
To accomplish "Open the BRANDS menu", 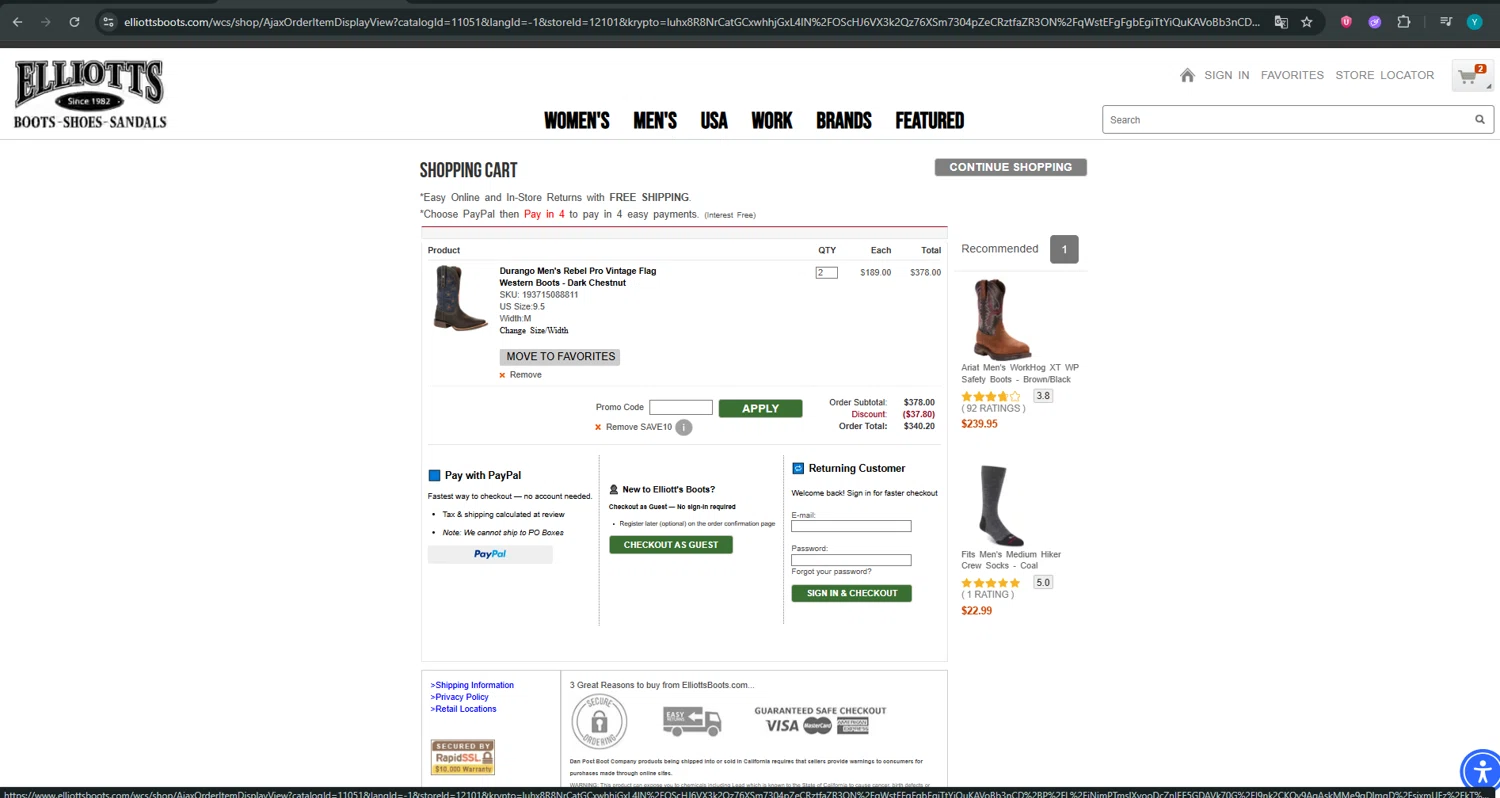I will point(844,121).
